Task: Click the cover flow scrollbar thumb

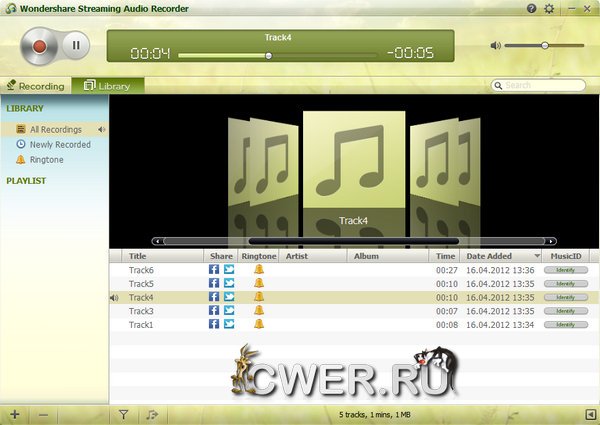Action: [354, 241]
